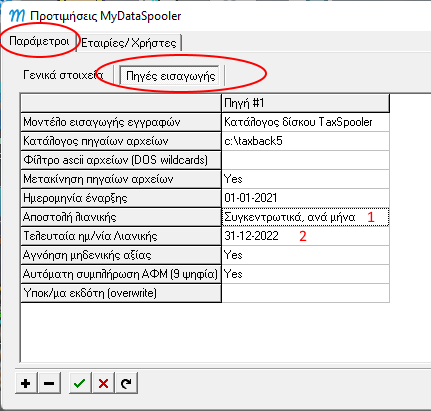The height and width of the screenshot is (411, 431).
Task: Add a new source with plus icon
Action: (26, 383)
